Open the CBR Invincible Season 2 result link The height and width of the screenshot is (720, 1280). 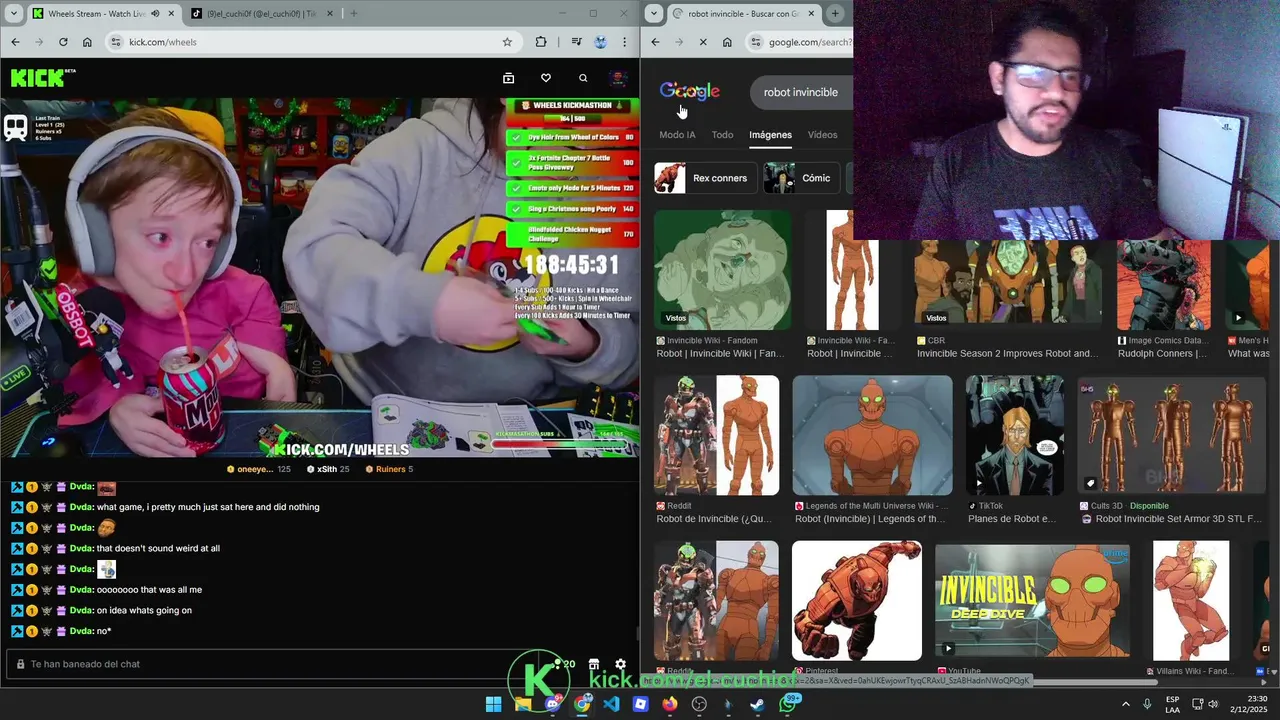click(x=1006, y=353)
